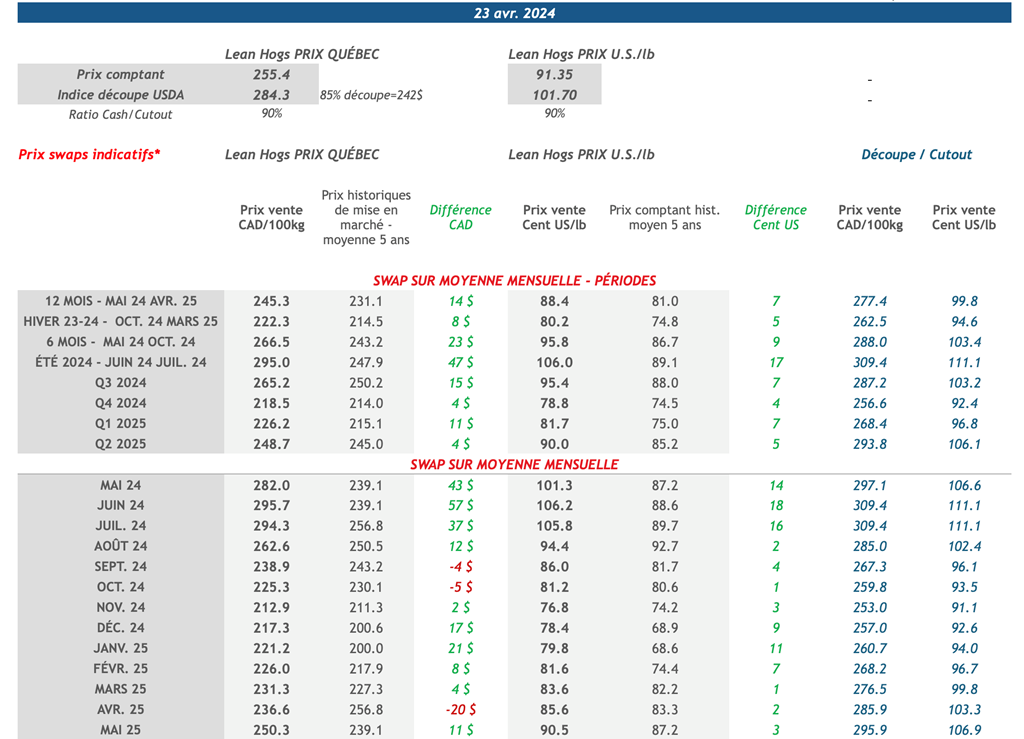Click the red "-20 $" difference value
This screenshot has height=739, width=1024.
coord(460,710)
